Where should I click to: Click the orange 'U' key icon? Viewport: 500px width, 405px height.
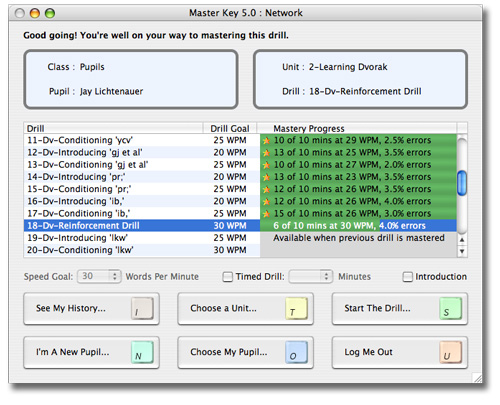pos(451,352)
